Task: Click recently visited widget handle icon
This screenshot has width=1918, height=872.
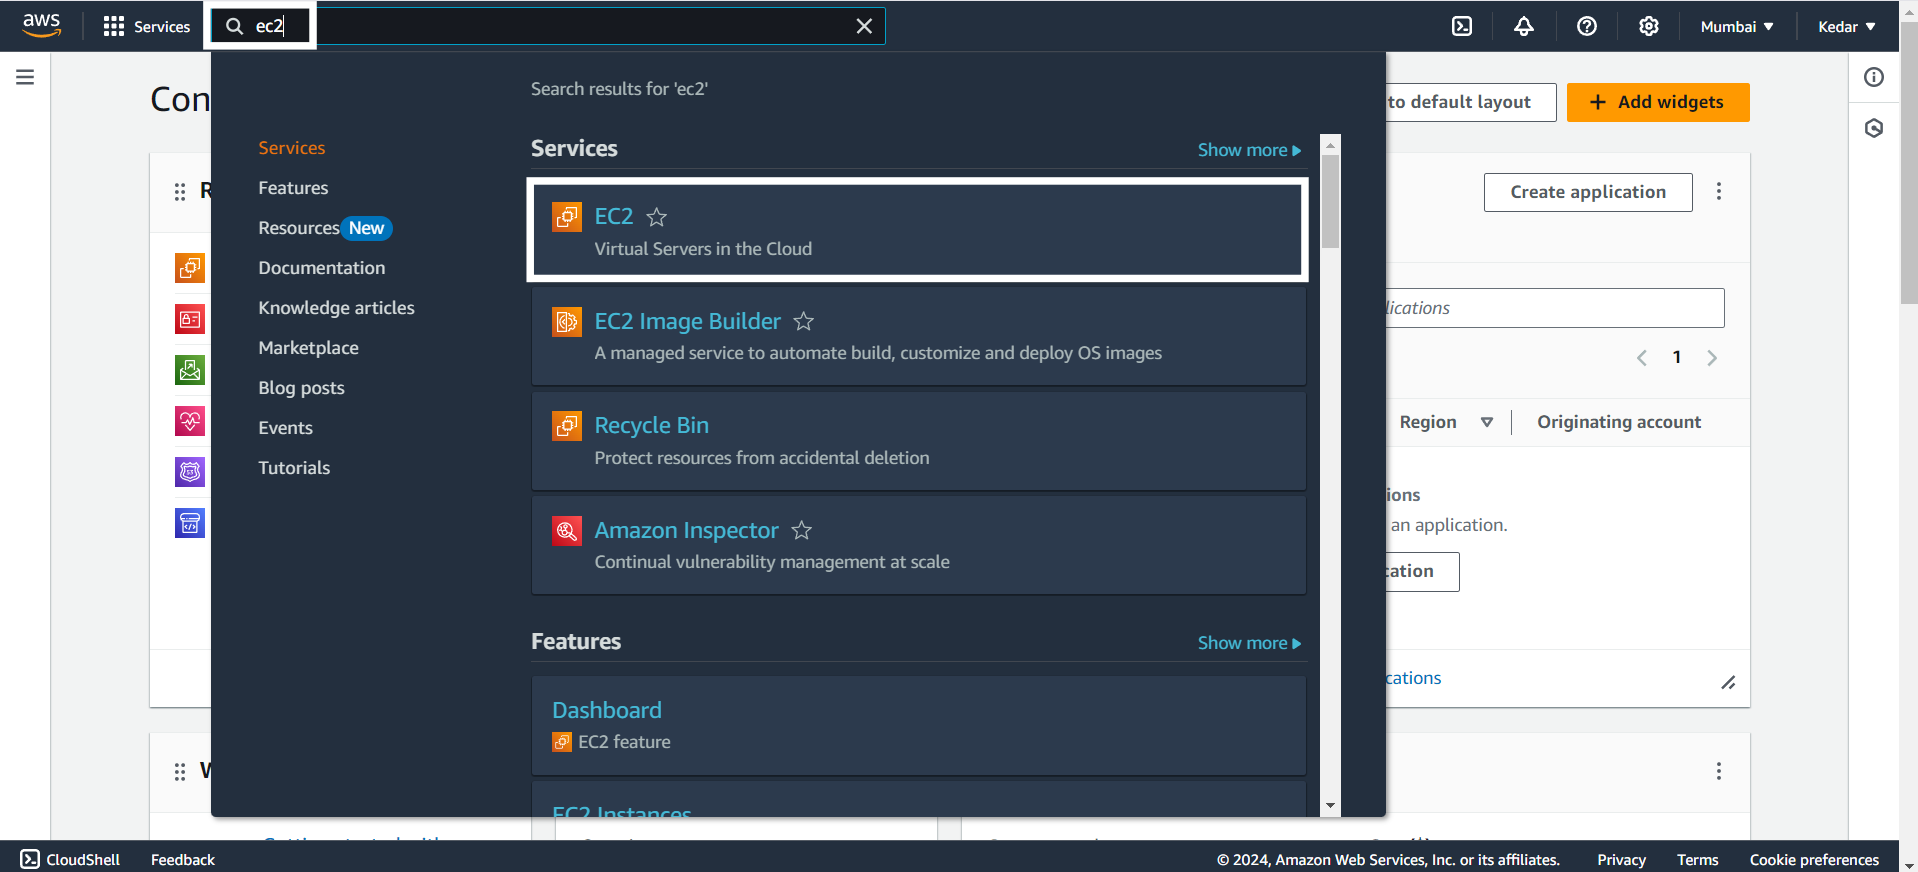Action: tap(180, 191)
